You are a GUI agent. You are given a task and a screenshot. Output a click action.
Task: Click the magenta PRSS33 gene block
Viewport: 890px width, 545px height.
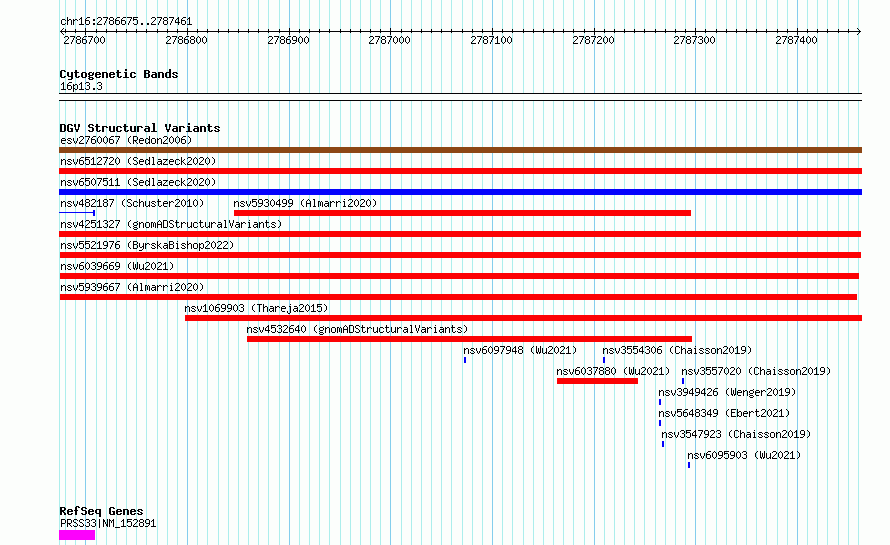77,535
